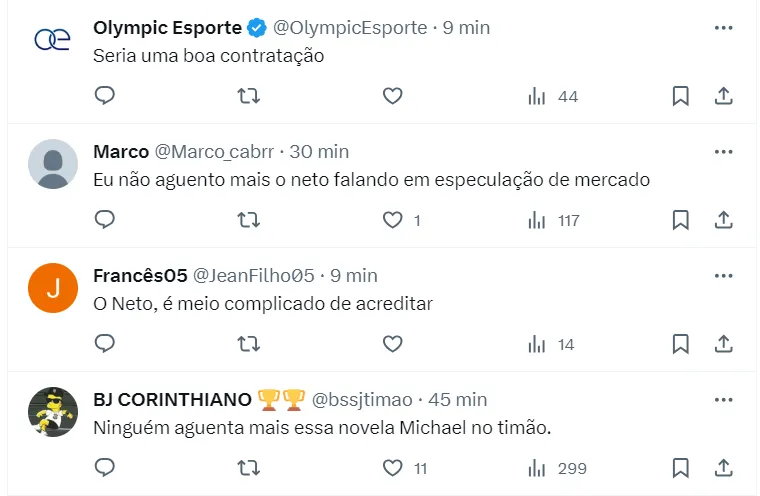The image size is (760, 496).
Task: Share the Olympic Esporte tweet
Action: (x=723, y=96)
